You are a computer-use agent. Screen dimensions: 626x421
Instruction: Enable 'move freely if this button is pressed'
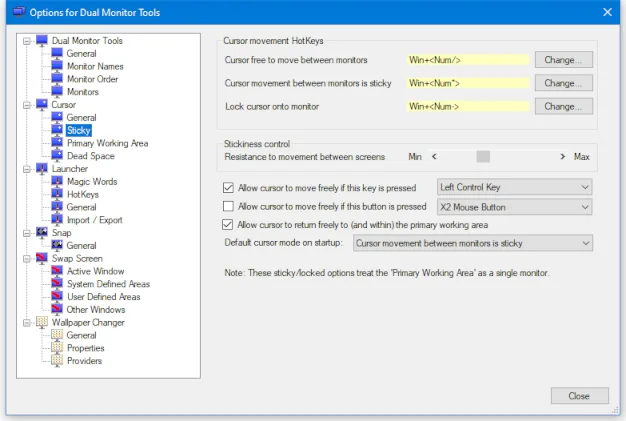point(228,206)
